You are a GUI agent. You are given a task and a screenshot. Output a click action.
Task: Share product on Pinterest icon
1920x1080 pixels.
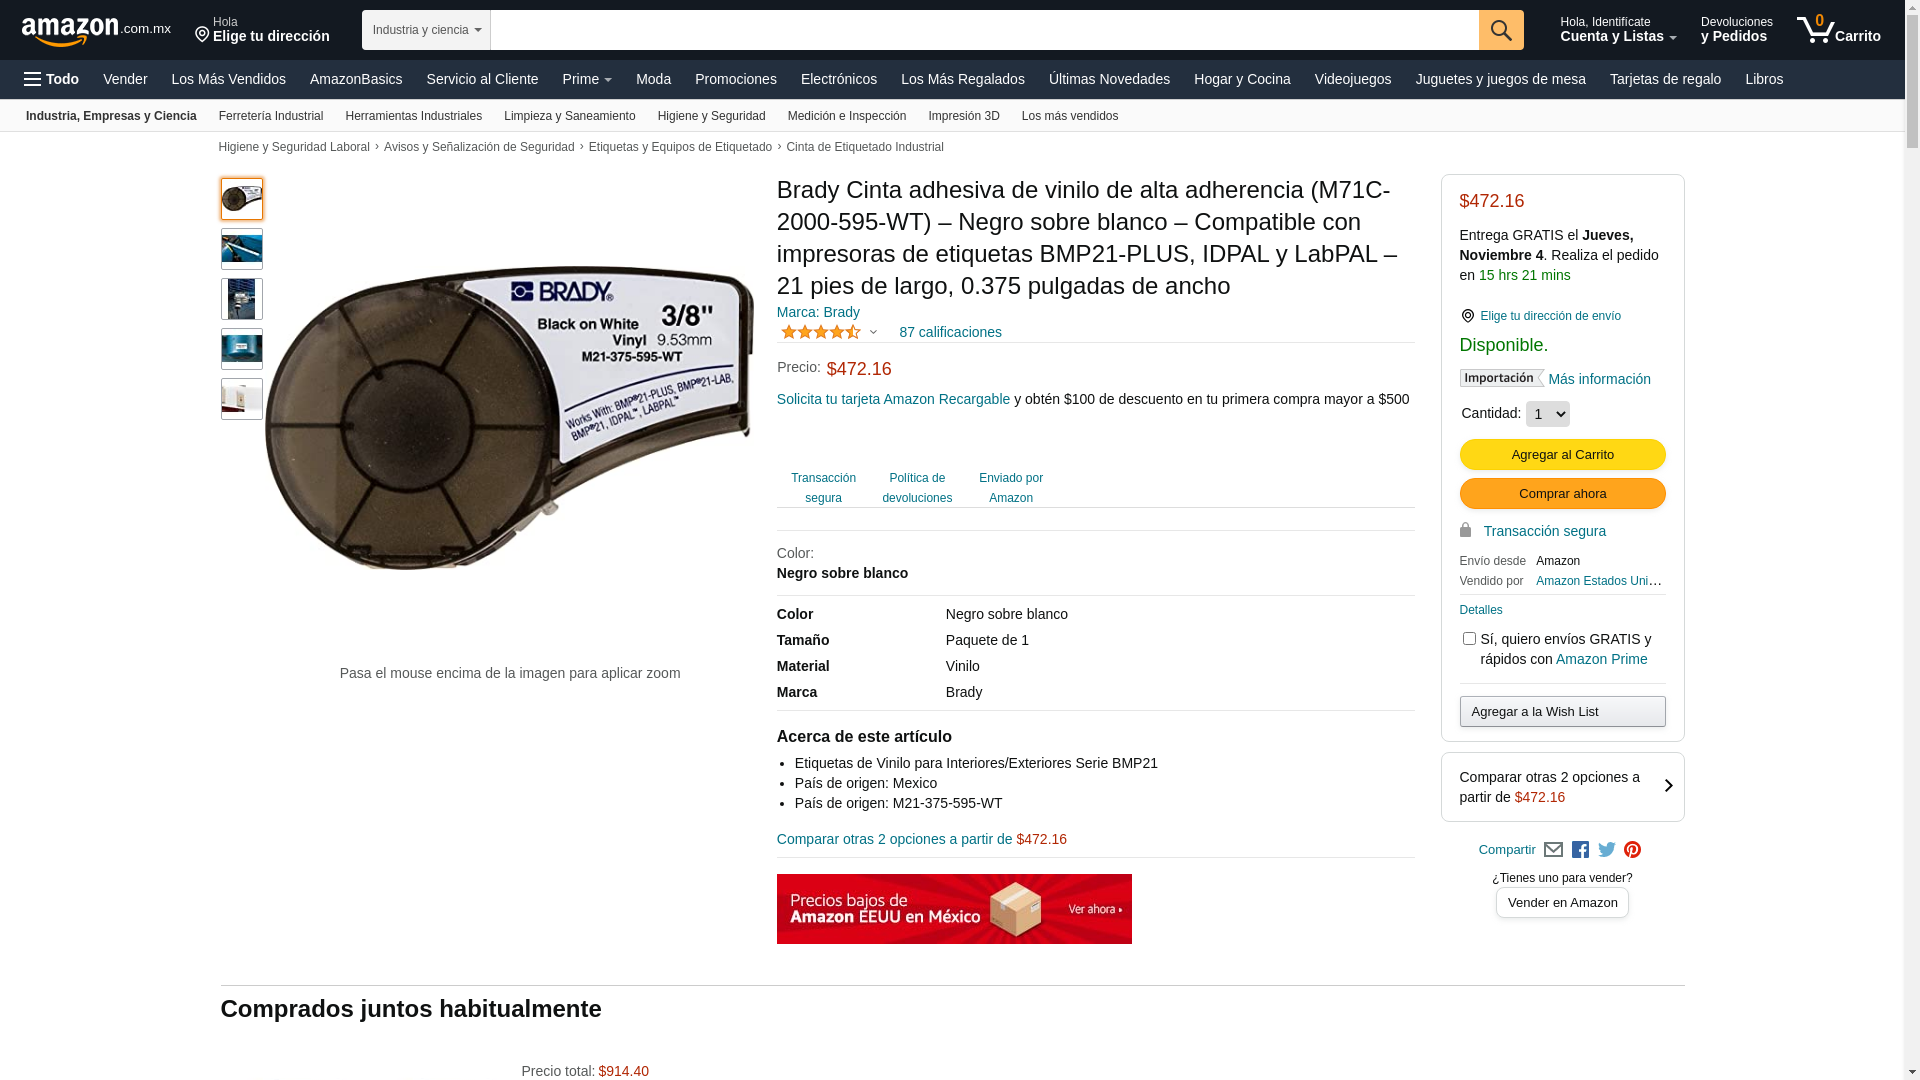[1632, 850]
